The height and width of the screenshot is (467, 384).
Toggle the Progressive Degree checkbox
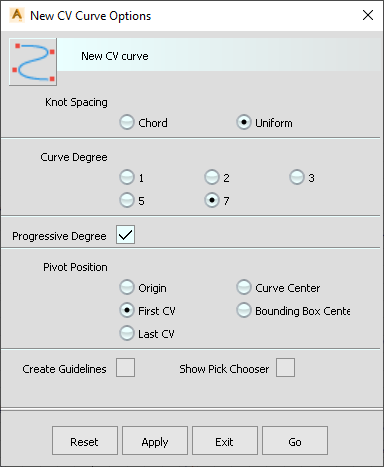[125, 235]
